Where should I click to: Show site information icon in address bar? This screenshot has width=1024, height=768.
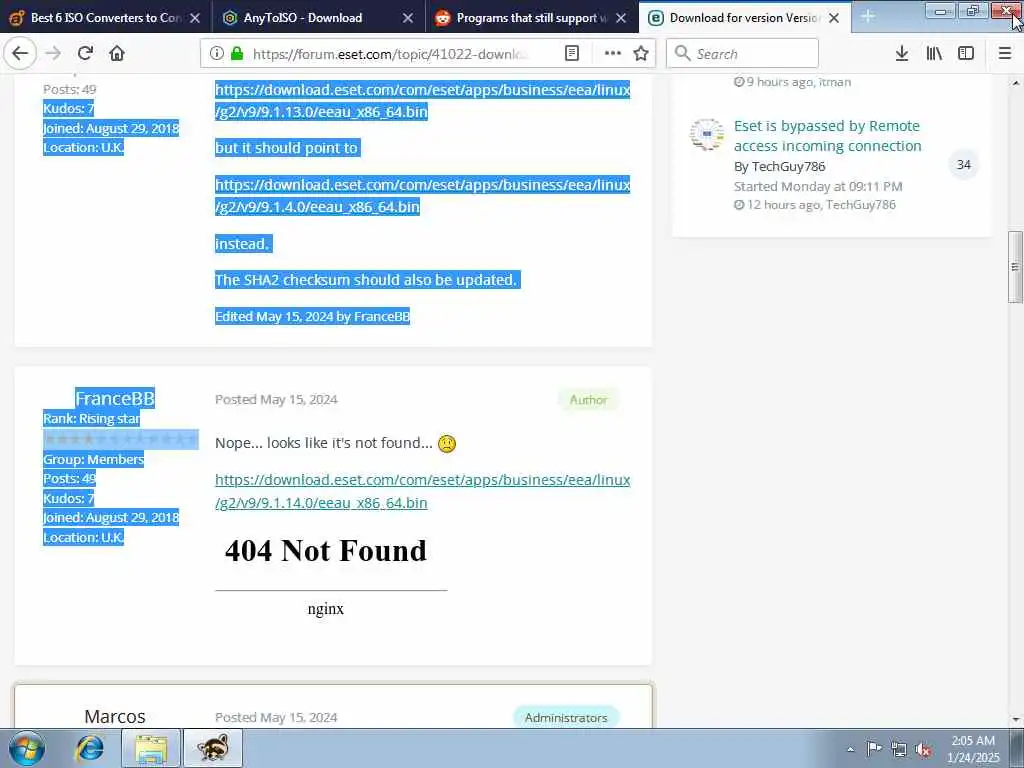(x=217, y=54)
